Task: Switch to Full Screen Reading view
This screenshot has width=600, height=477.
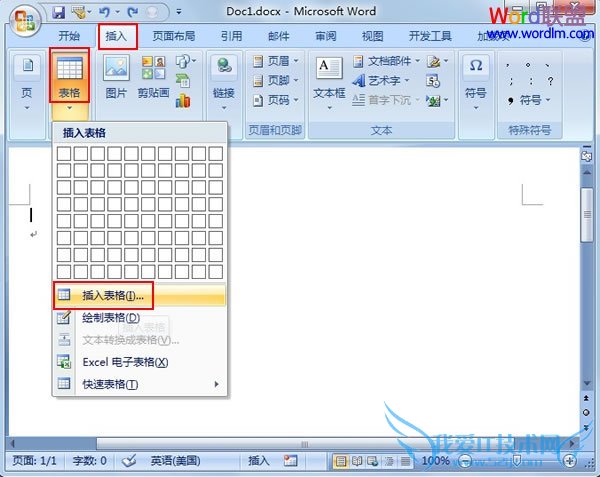Action: pyautogui.click(x=357, y=461)
